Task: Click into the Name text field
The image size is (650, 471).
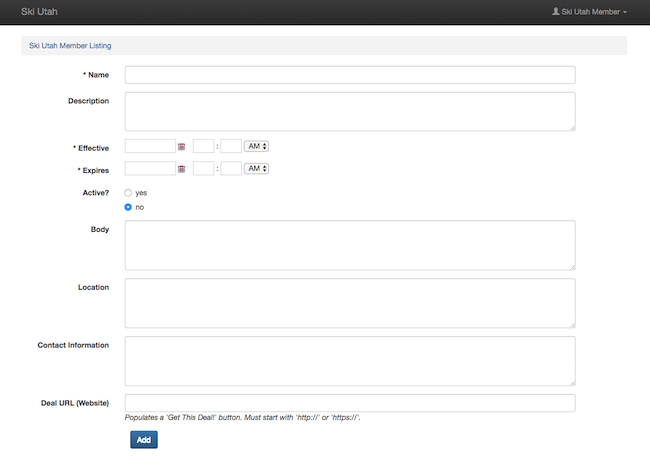Action: click(x=349, y=75)
